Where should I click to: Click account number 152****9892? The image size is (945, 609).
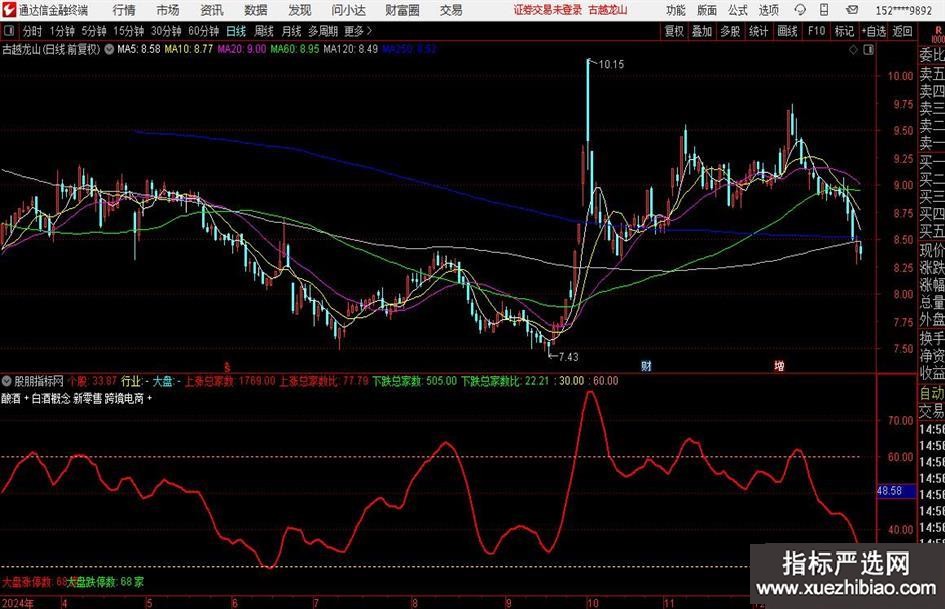904,10
